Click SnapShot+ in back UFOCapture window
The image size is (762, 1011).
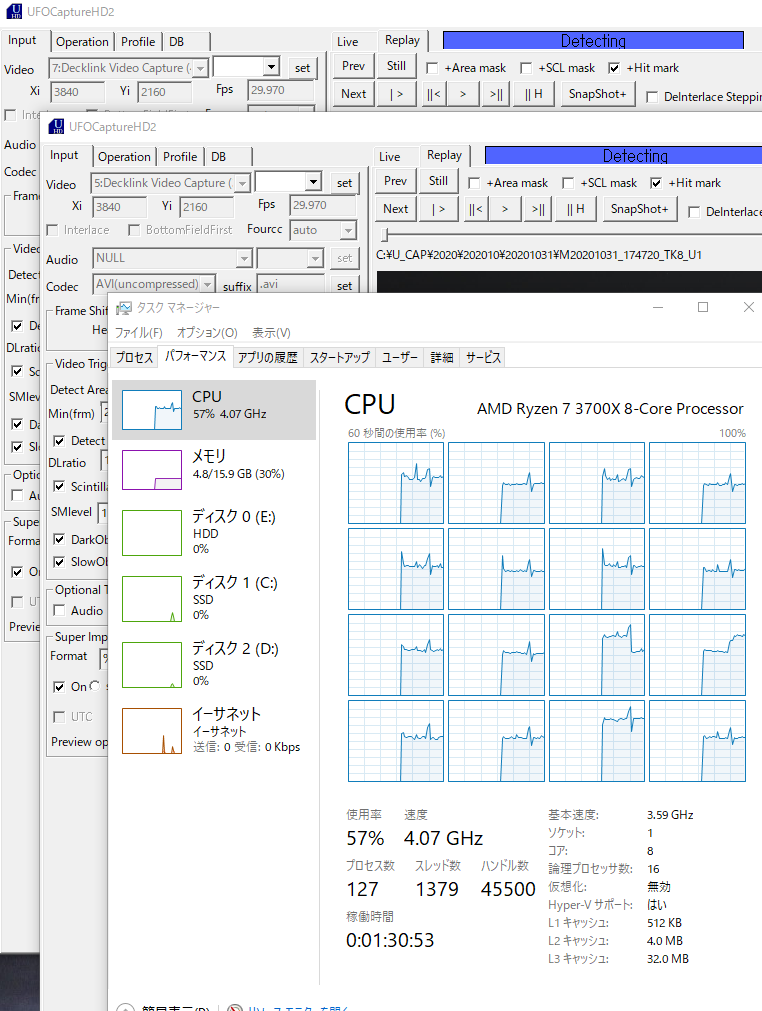point(598,94)
